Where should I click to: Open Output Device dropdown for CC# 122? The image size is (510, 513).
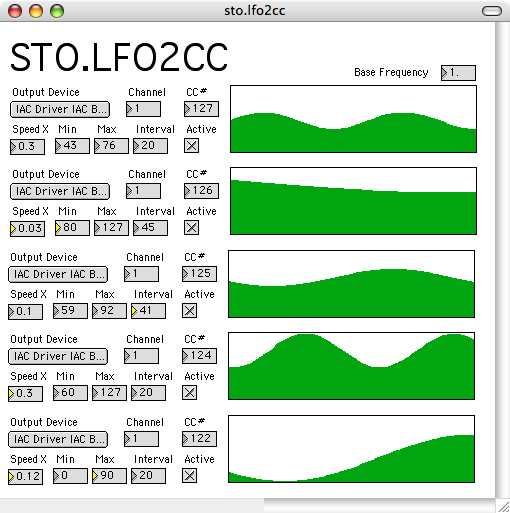[58, 439]
